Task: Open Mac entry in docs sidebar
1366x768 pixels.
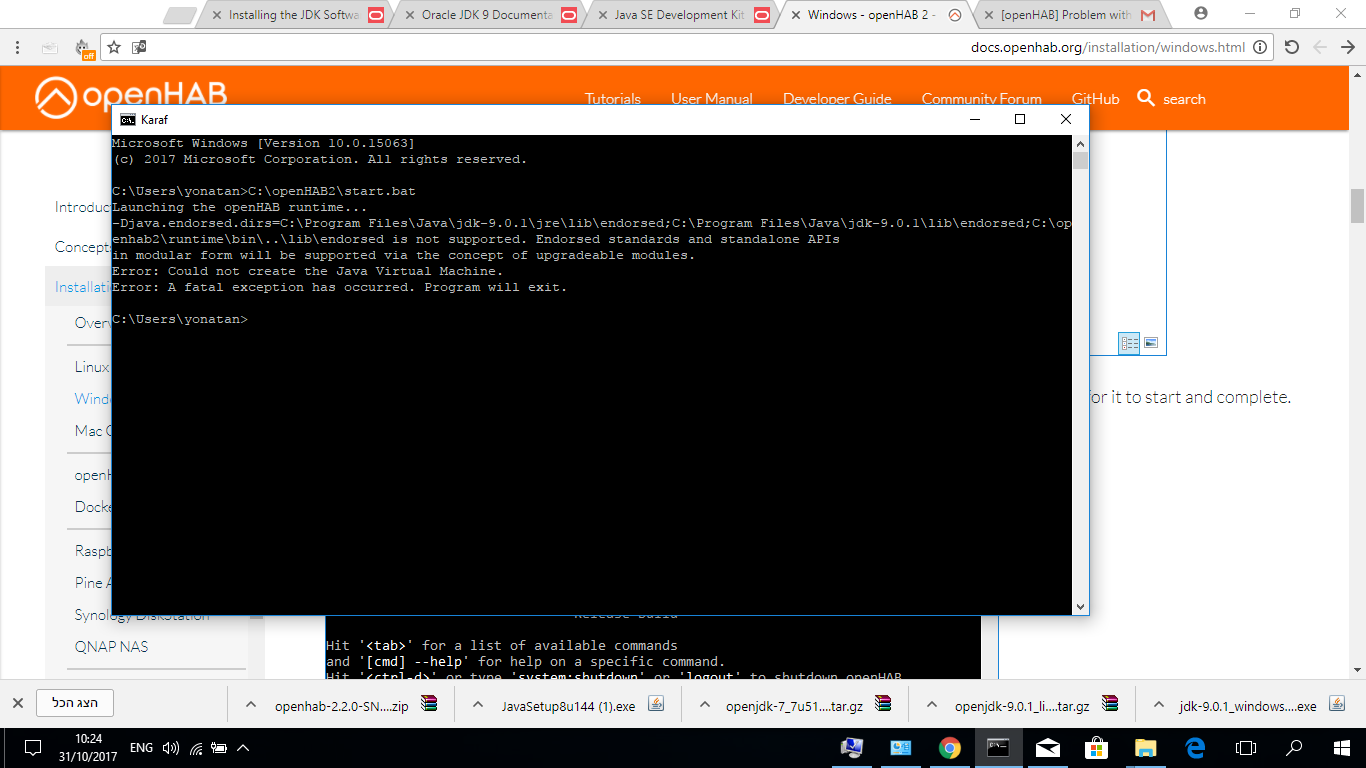Action: pyautogui.click(x=92, y=431)
